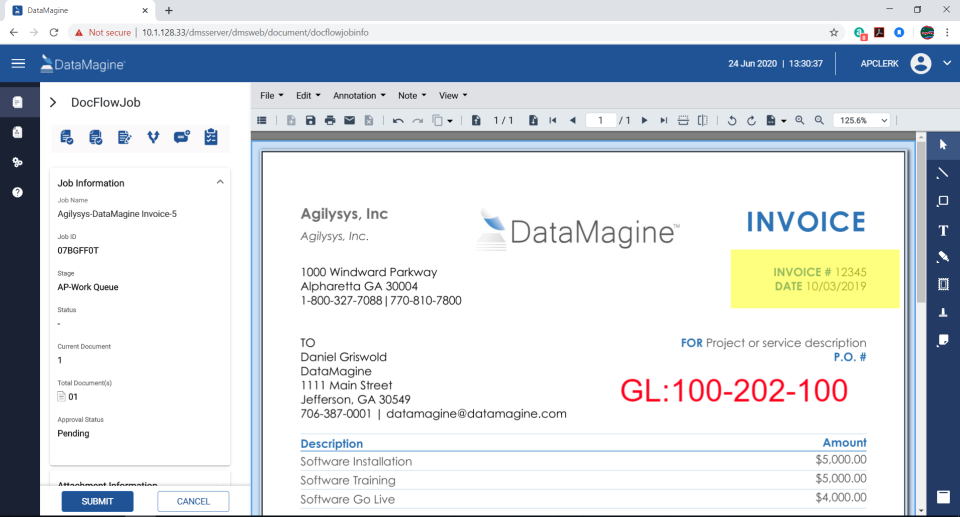Click the DataMagine header logo

83,64
